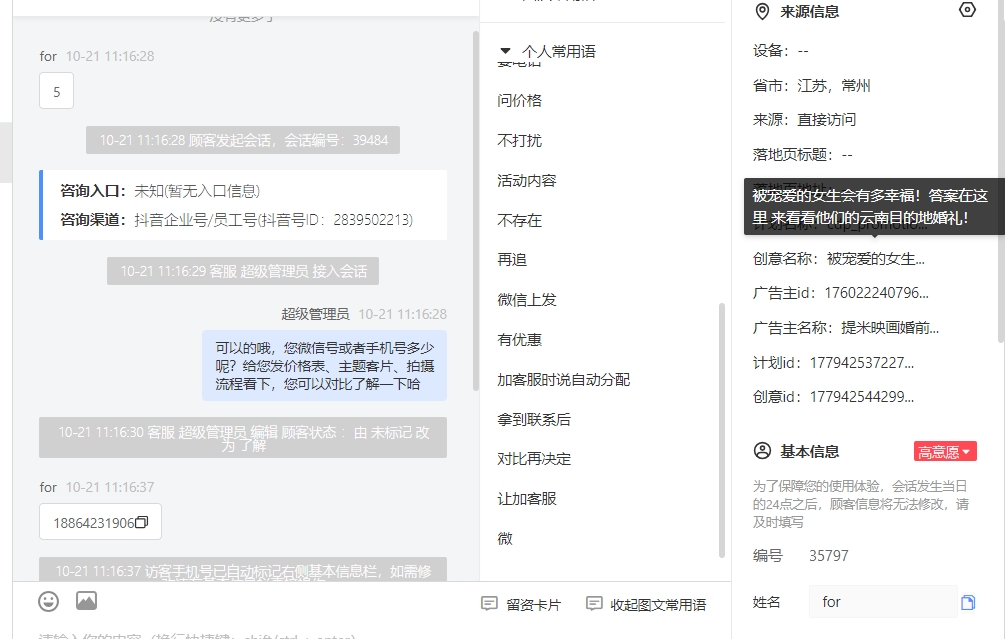
Task: Select the 再追 quick phrase
Action: 512,260
